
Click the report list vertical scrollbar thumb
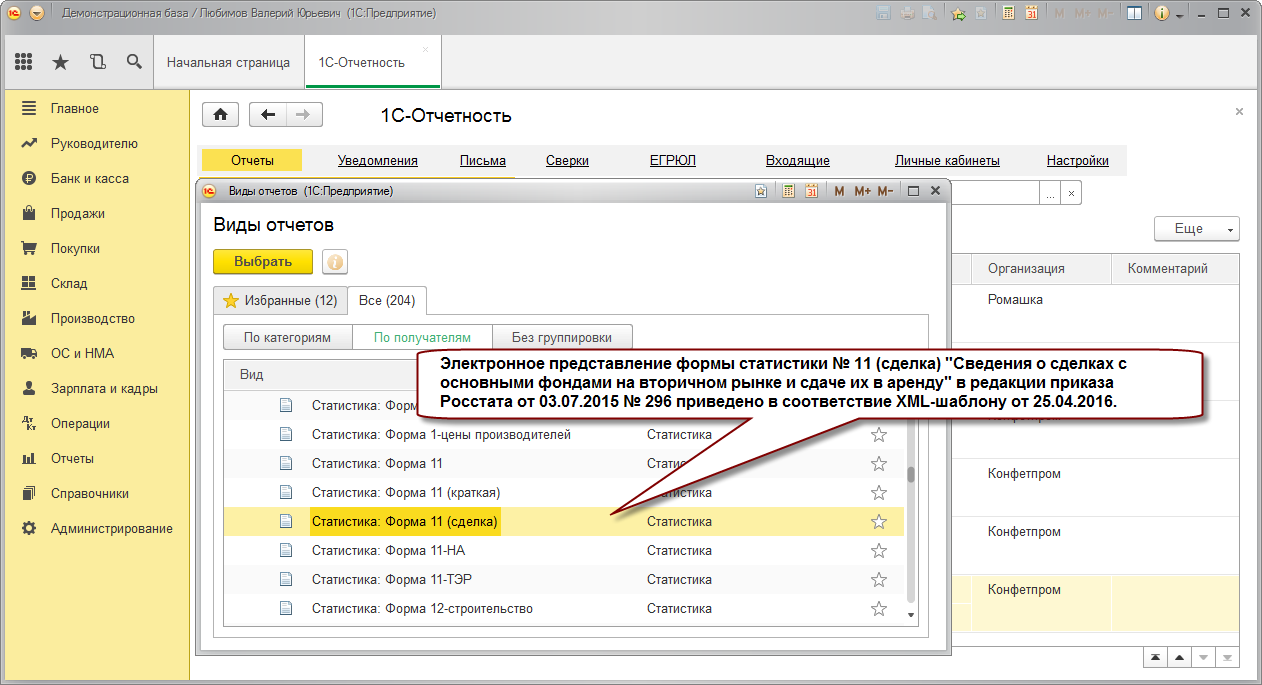(910, 474)
